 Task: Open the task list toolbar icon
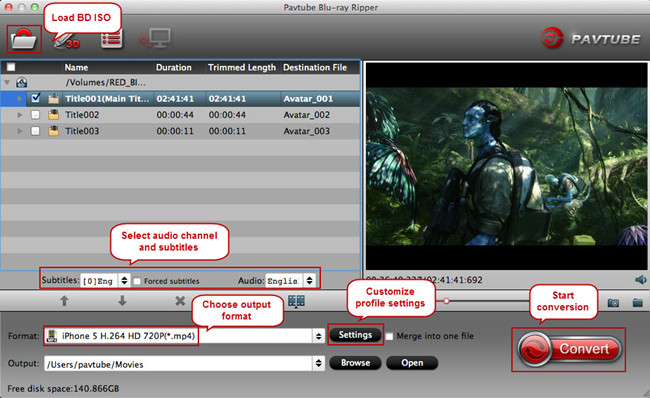click(112, 40)
